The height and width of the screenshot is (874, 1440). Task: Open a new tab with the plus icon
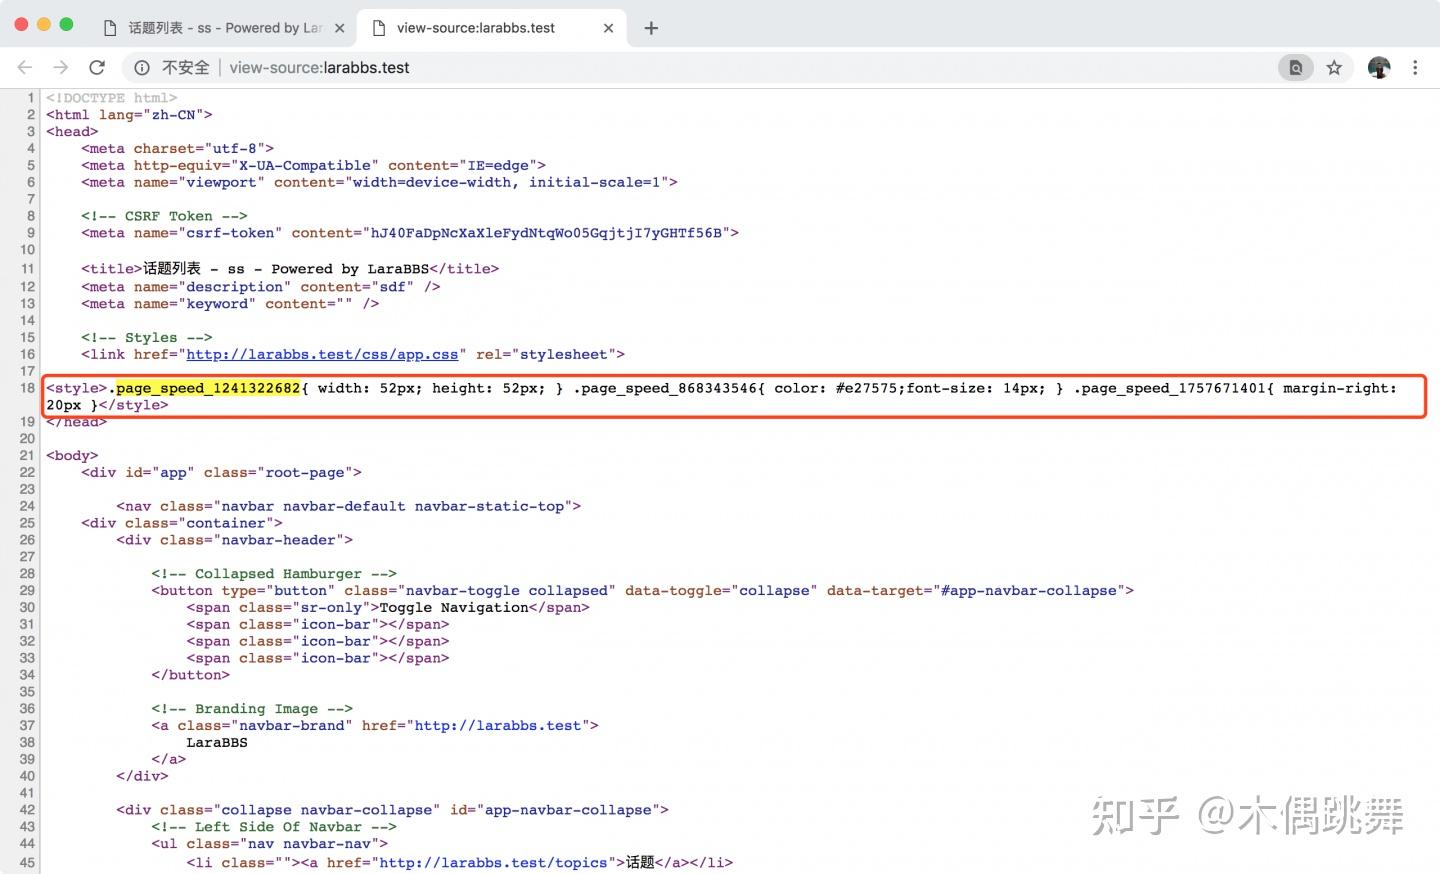[651, 28]
